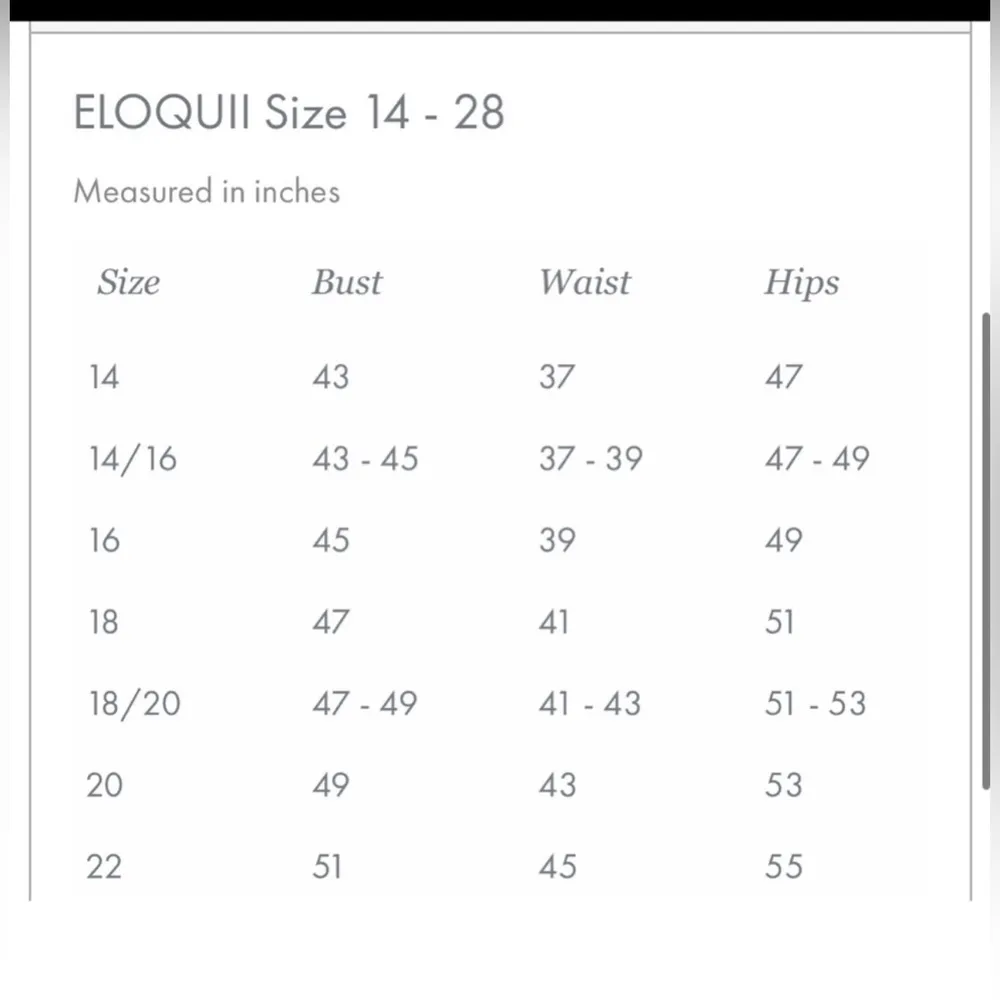Viewport: 1000px width, 1000px height.
Task: Click the 18/20 size row label
Action: (x=134, y=703)
